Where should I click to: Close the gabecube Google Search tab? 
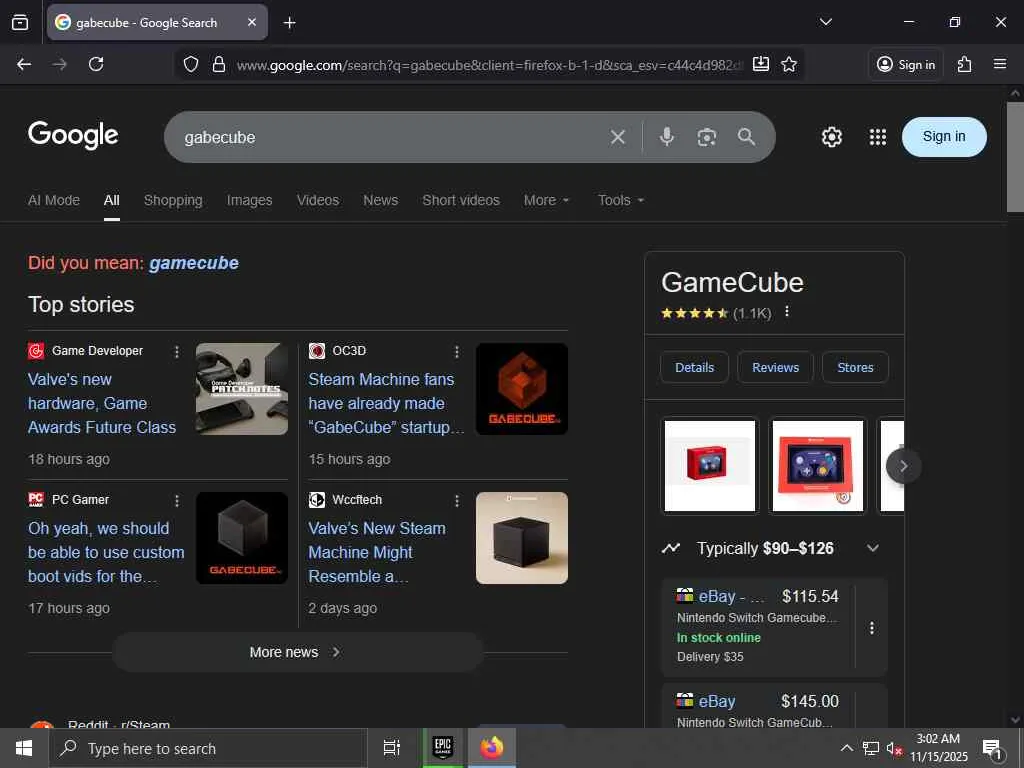252,22
